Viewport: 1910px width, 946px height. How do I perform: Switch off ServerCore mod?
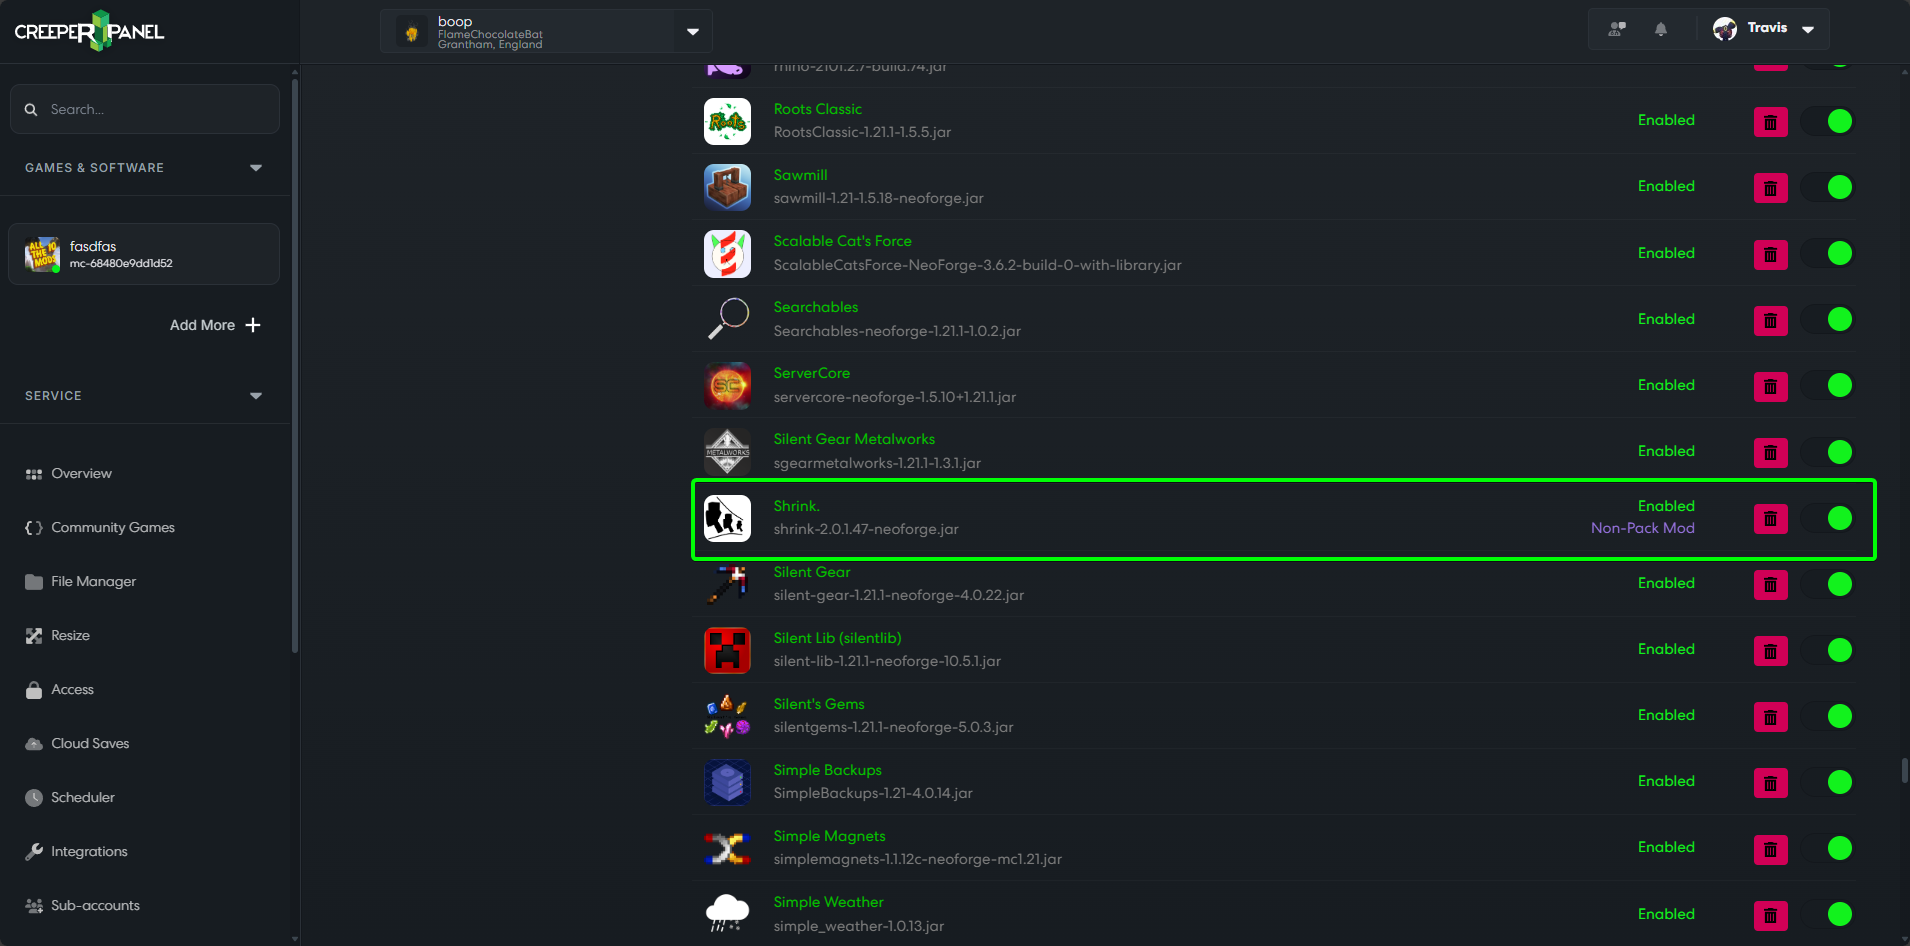pyautogui.click(x=1827, y=385)
